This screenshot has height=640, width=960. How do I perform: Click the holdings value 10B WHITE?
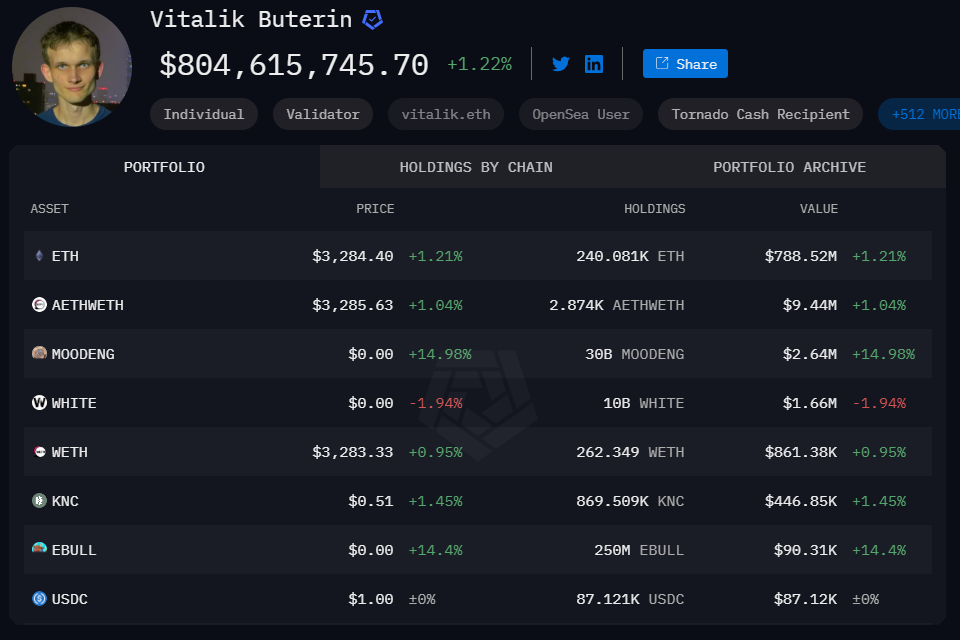click(x=643, y=403)
